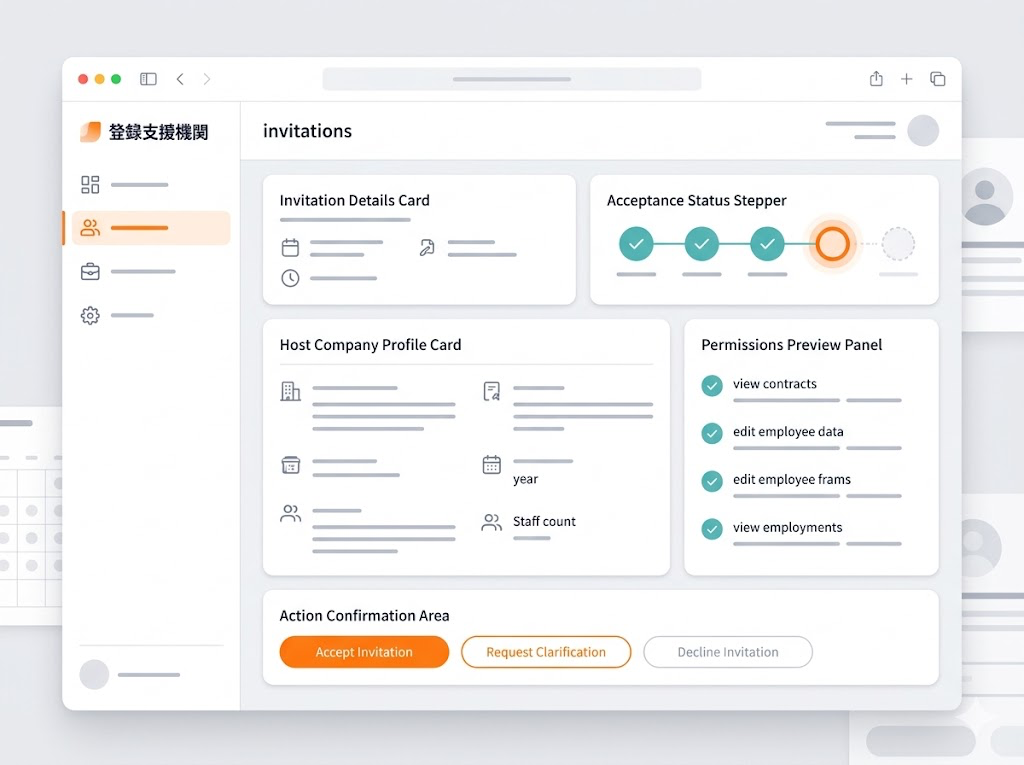The width and height of the screenshot is (1024, 765).
Task: Click the Accept Invitation button
Action: coord(364,652)
